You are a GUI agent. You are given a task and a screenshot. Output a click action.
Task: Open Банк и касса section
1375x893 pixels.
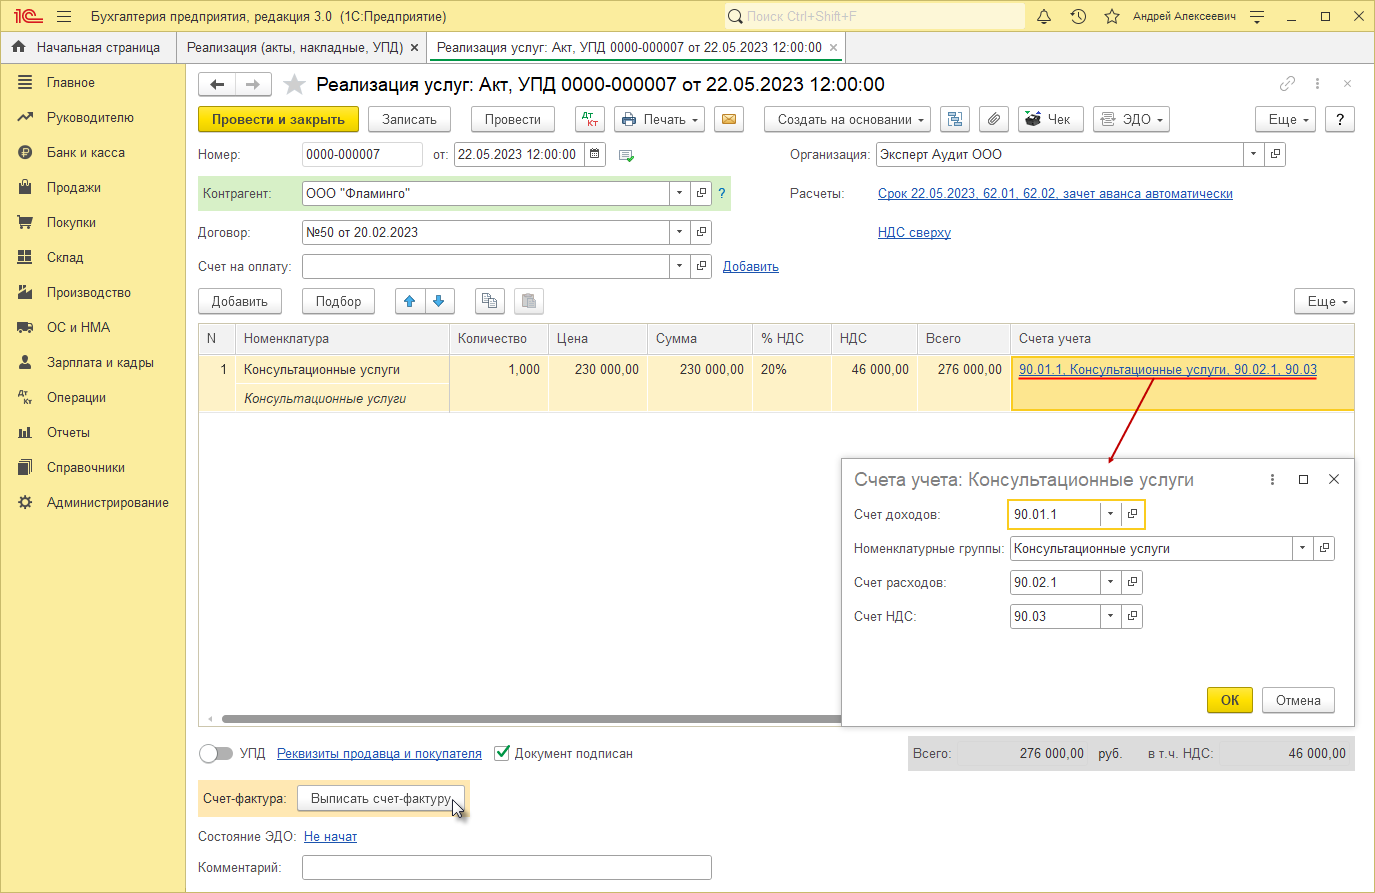pyautogui.click(x=85, y=152)
